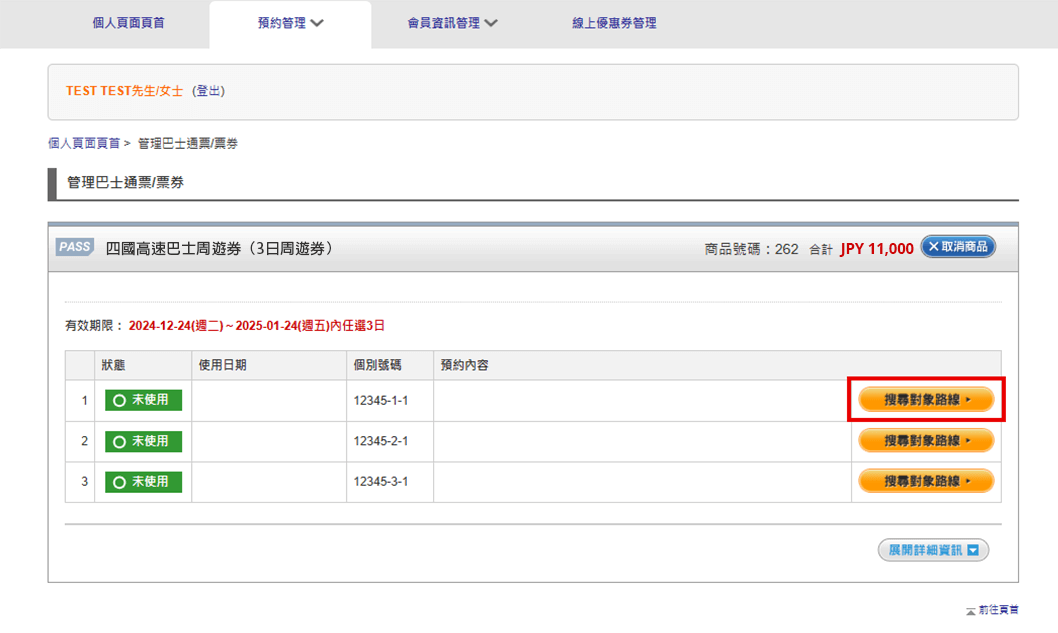Click the PASS badge icon
This screenshot has height=633, width=1058.
pyautogui.click(x=73, y=246)
